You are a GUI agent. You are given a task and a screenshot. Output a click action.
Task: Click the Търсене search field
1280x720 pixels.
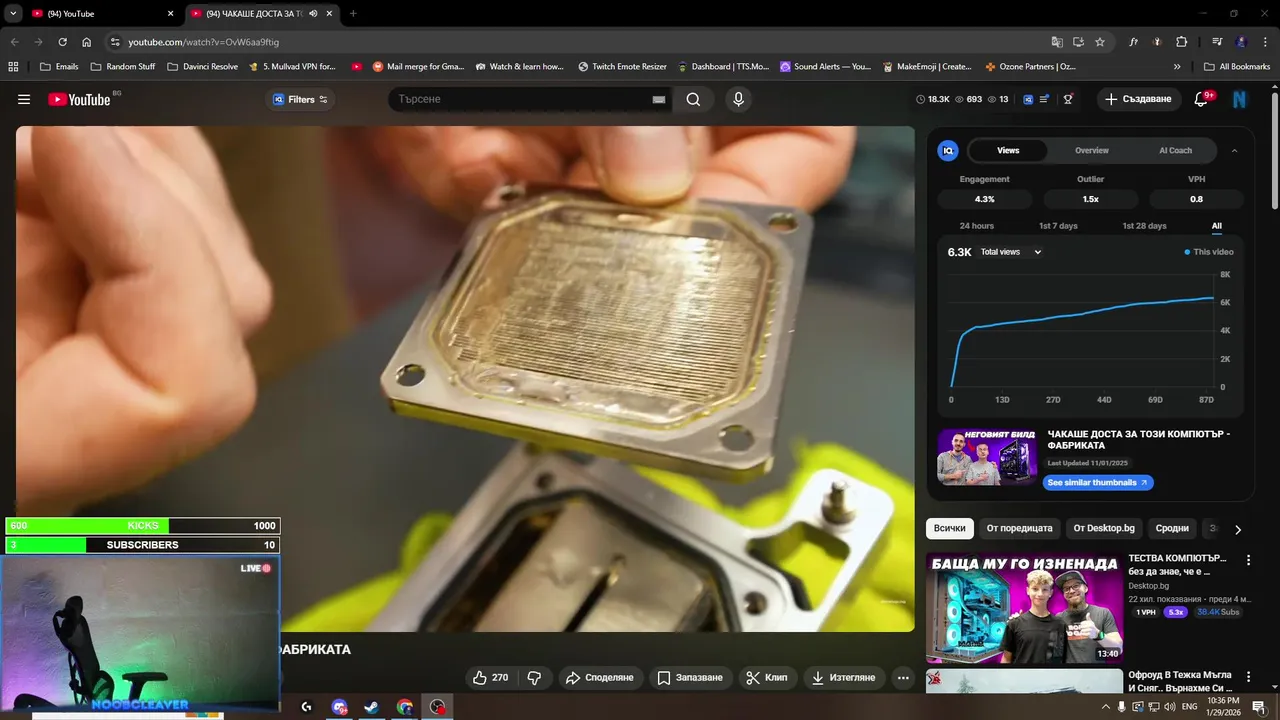[x=520, y=99]
